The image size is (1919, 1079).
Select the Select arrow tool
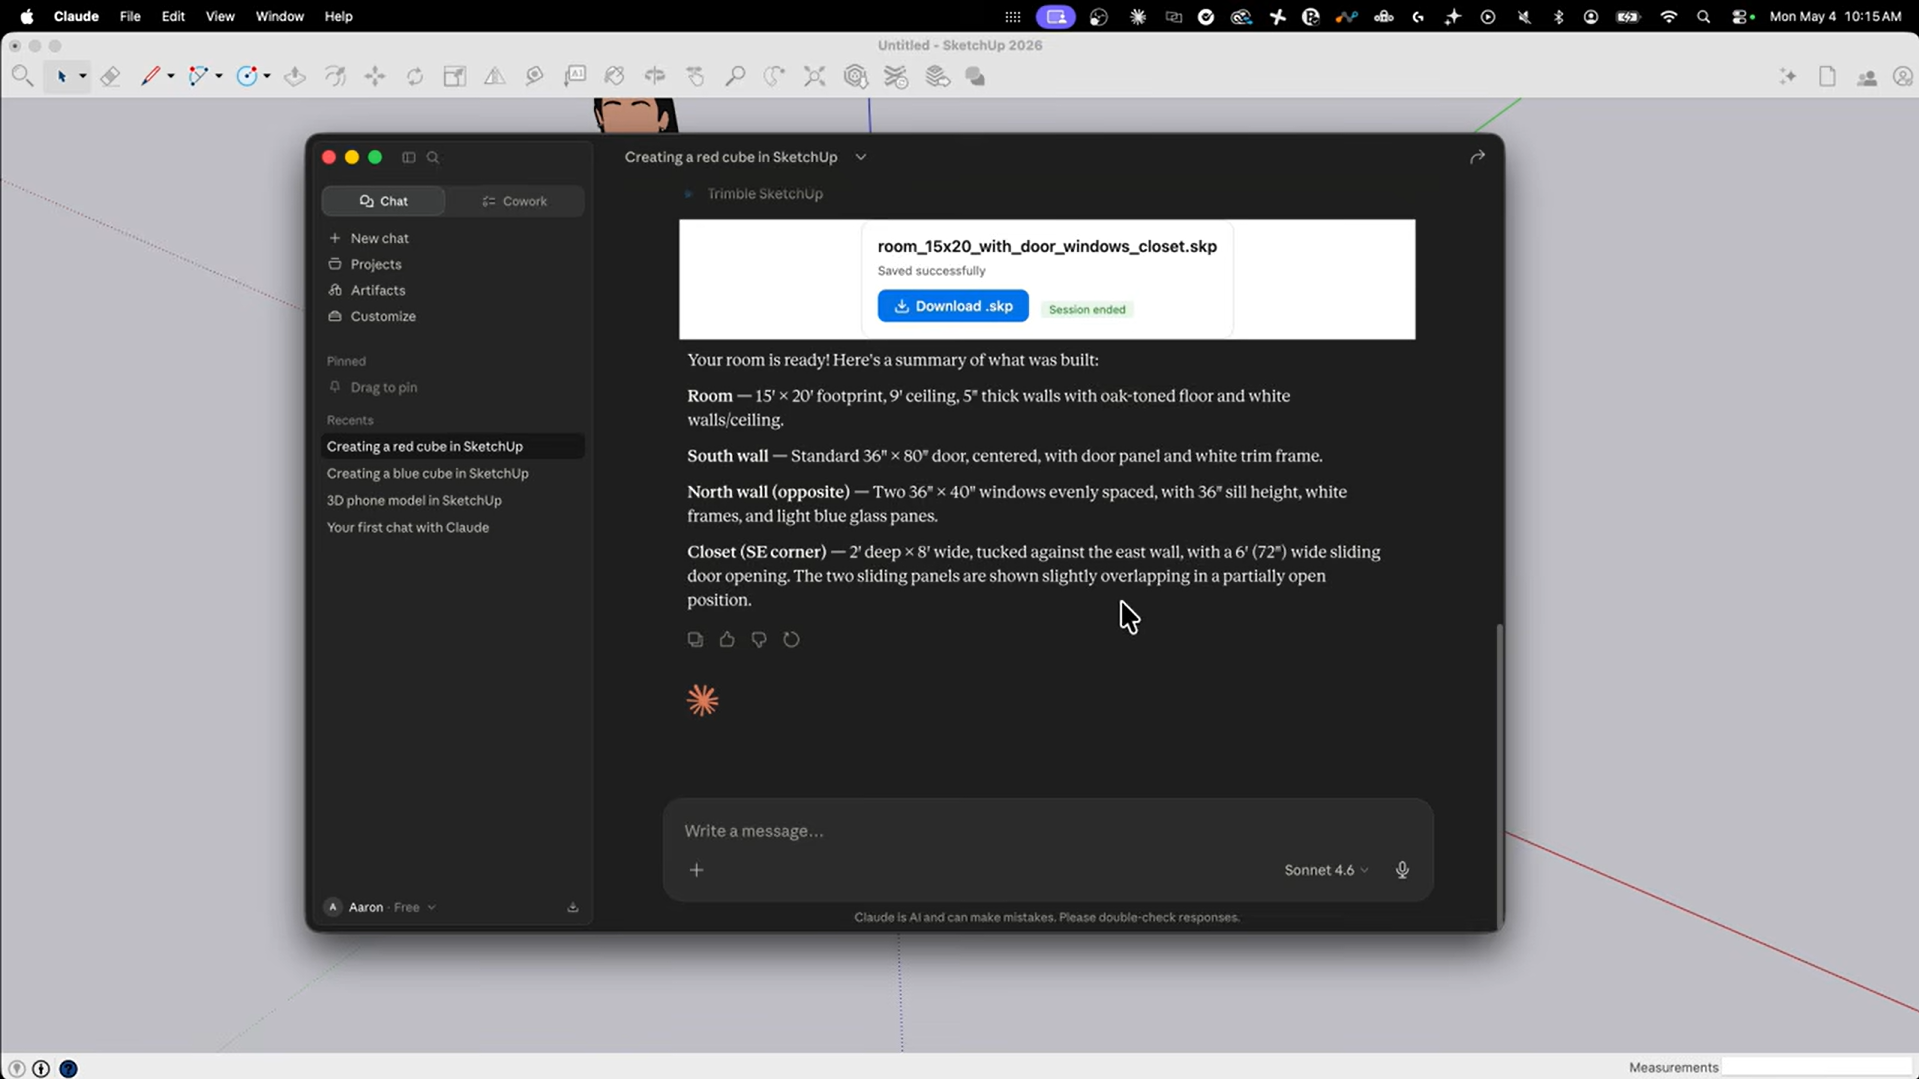tap(62, 76)
